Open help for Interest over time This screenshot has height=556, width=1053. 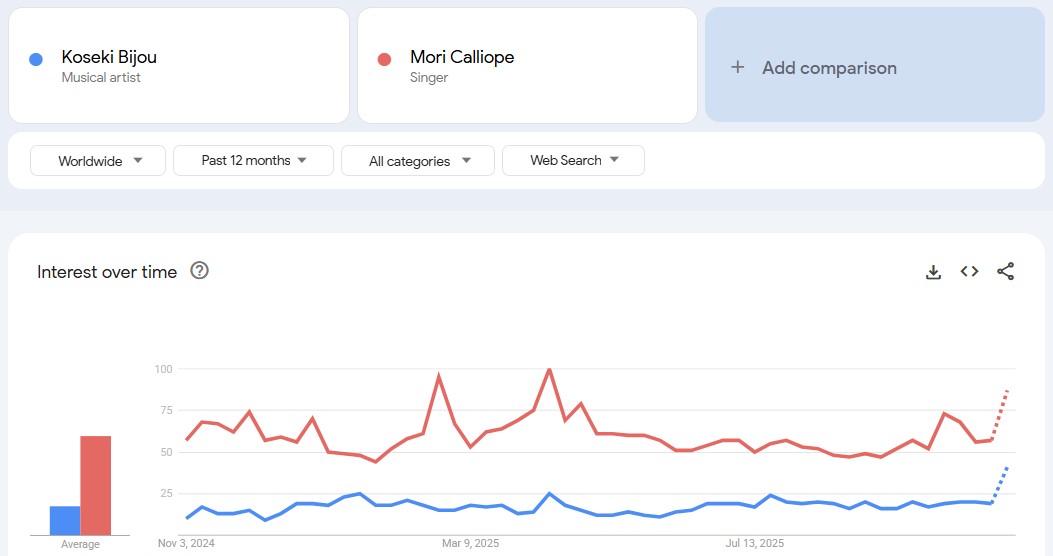pos(199,271)
